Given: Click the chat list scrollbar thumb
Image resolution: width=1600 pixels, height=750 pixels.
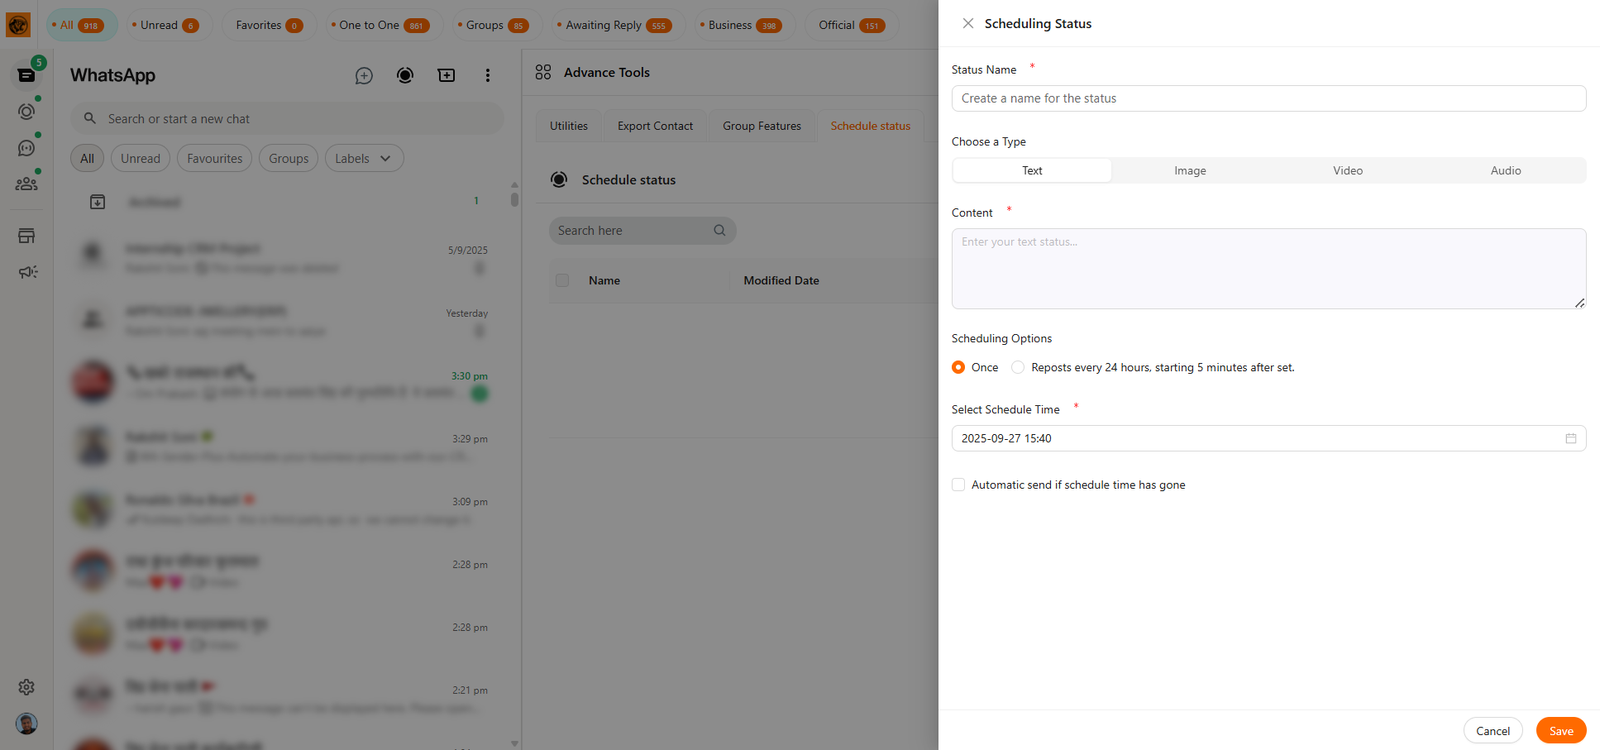Looking at the screenshot, I should pyautogui.click(x=514, y=198).
